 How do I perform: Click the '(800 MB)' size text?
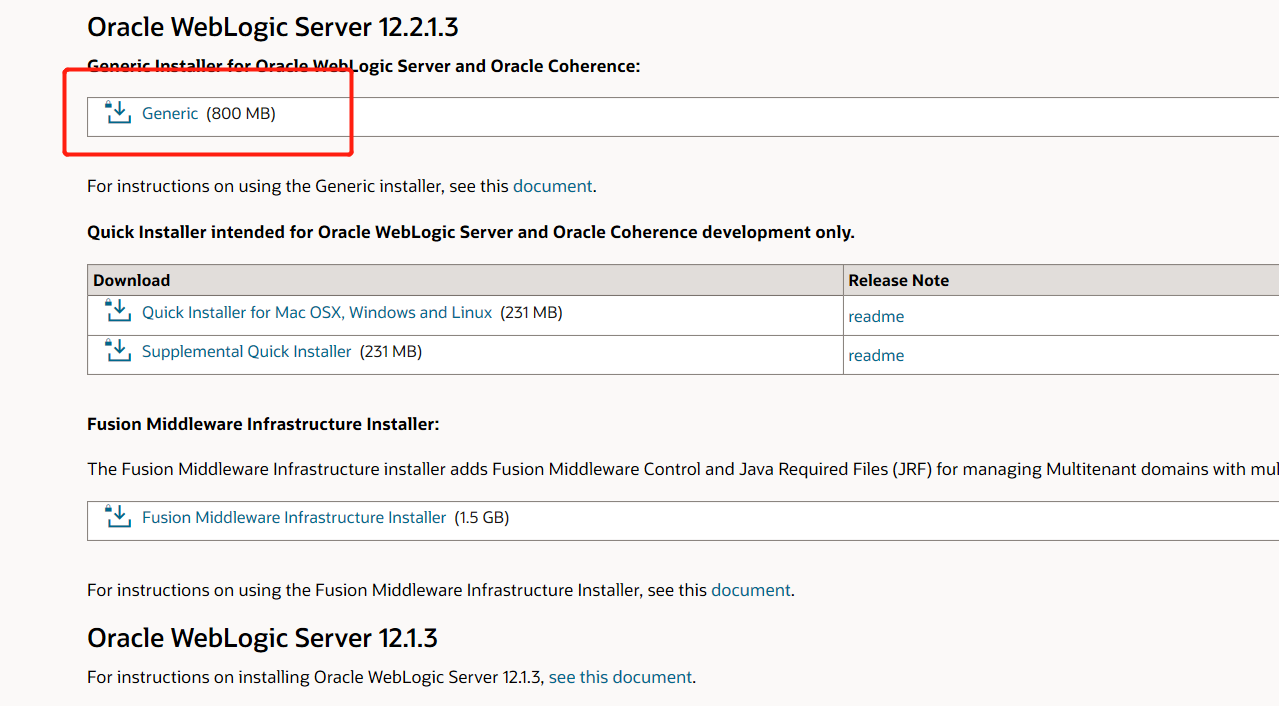click(x=241, y=114)
